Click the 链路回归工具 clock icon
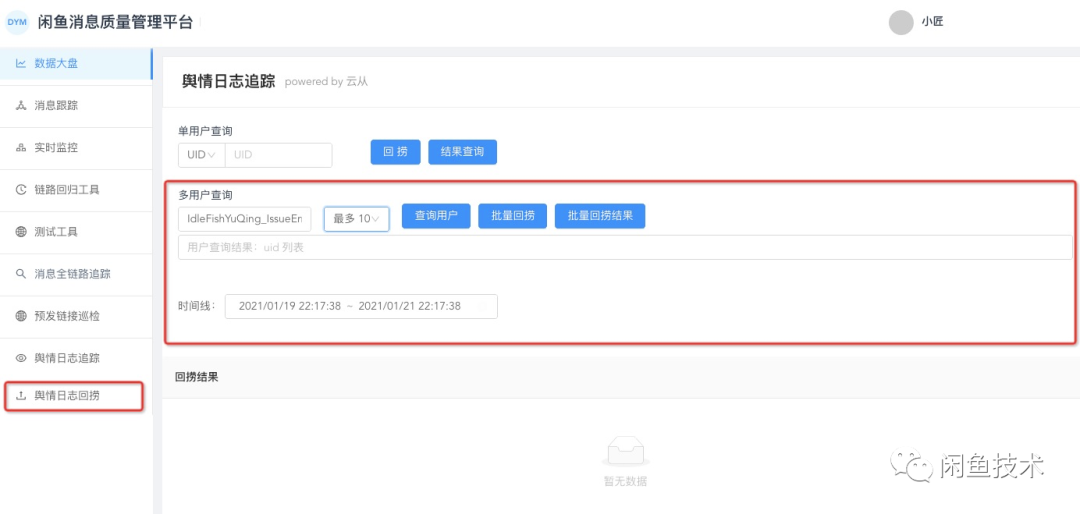The width and height of the screenshot is (1080, 514). (21, 189)
